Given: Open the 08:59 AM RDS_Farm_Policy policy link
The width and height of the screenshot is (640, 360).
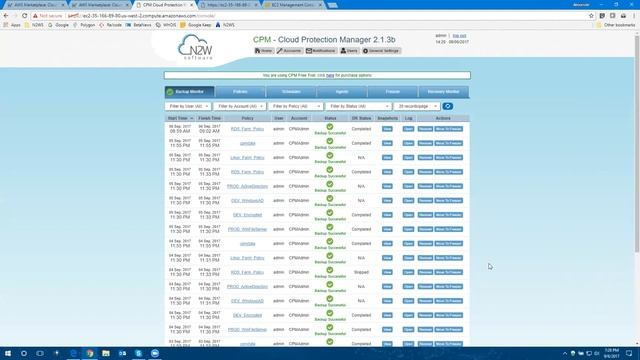Looking at the screenshot, I should [247, 129].
